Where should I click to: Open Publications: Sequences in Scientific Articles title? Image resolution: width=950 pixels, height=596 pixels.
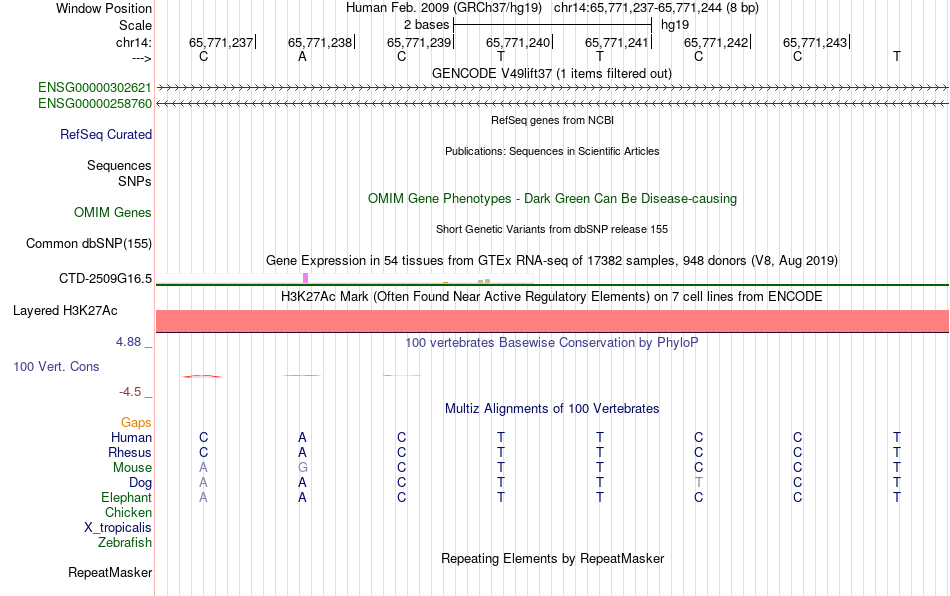552,151
